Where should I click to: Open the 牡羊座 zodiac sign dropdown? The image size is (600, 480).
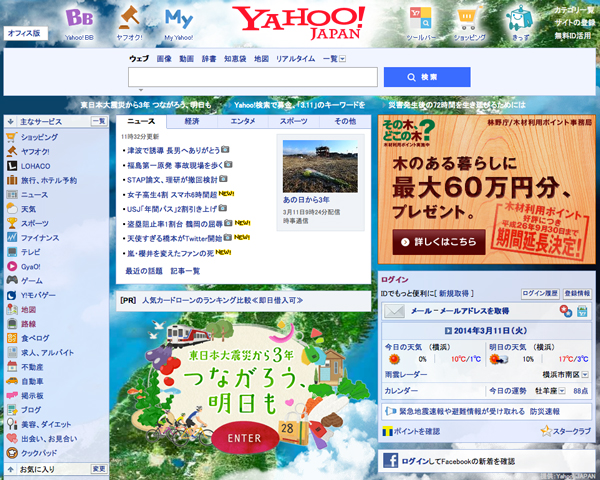(562, 391)
